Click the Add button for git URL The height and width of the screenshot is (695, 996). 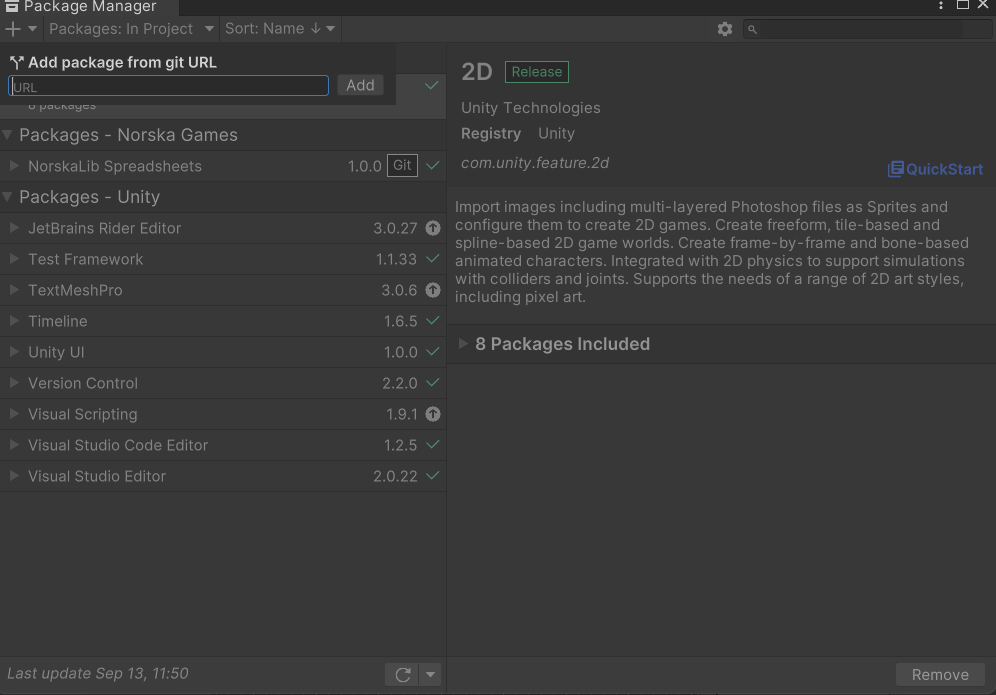(x=360, y=85)
